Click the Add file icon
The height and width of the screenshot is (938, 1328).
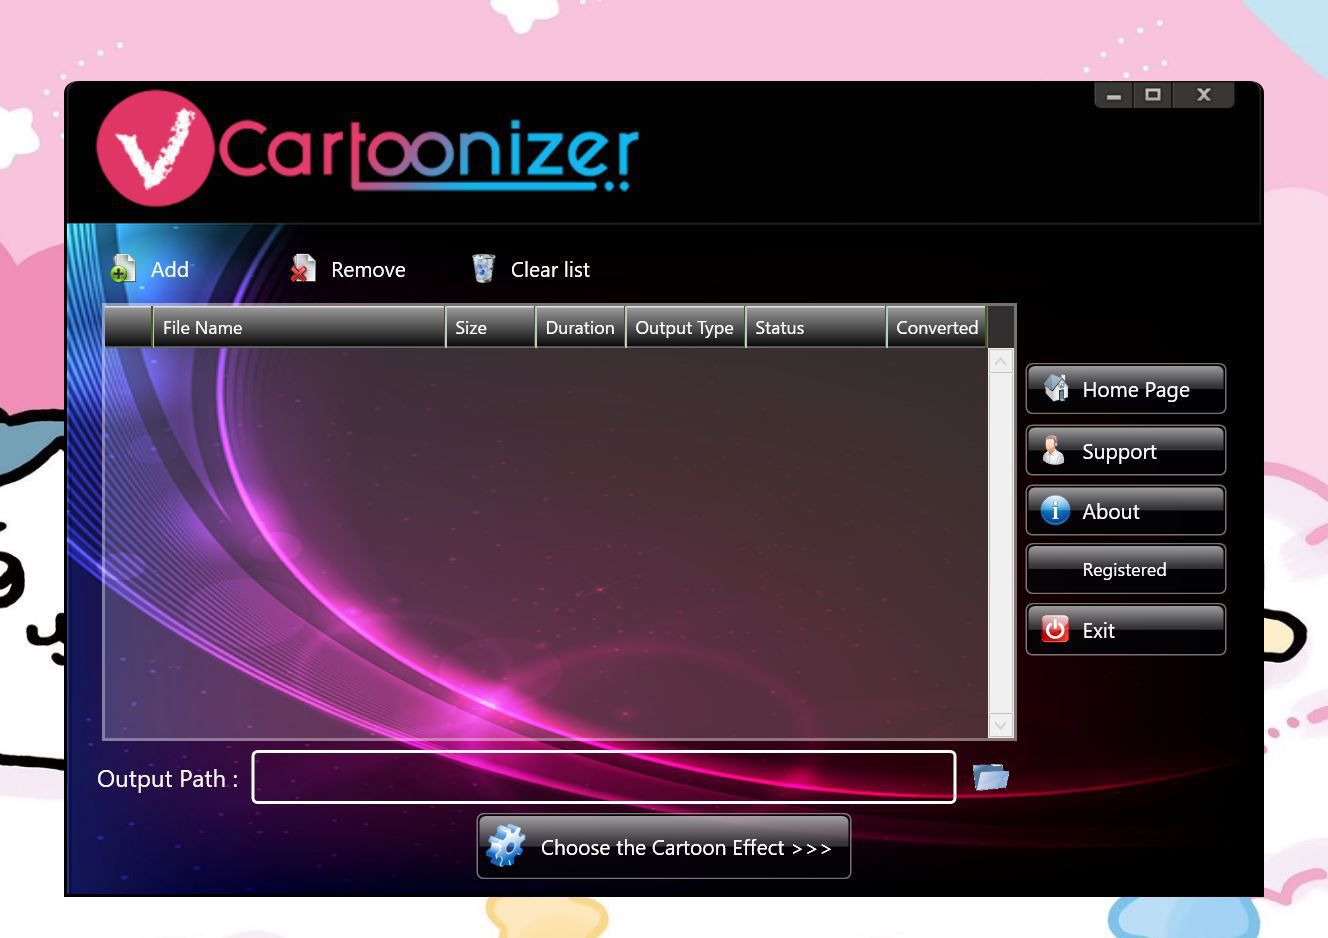pos(123,269)
